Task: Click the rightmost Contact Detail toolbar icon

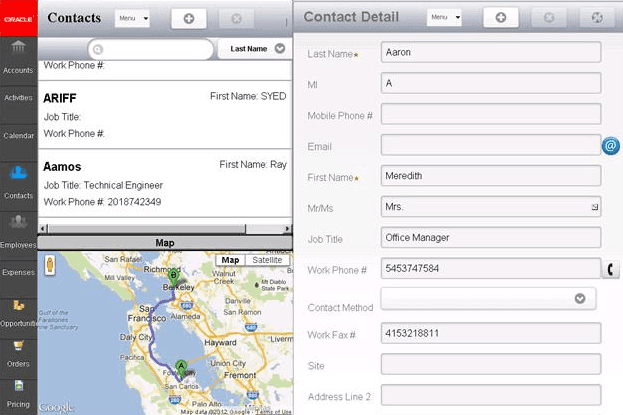Action: (x=597, y=17)
